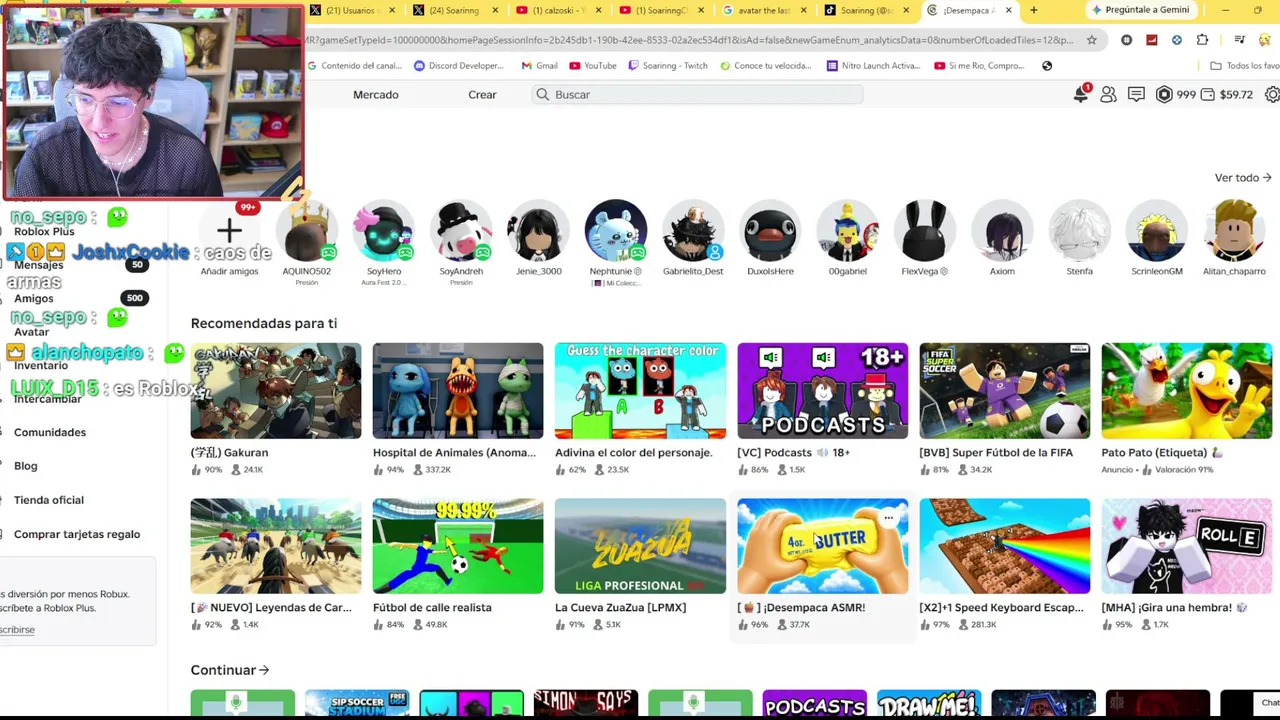The height and width of the screenshot is (720, 1280).
Task: Open Comunidades in the sidebar
Action: (50, 432)
